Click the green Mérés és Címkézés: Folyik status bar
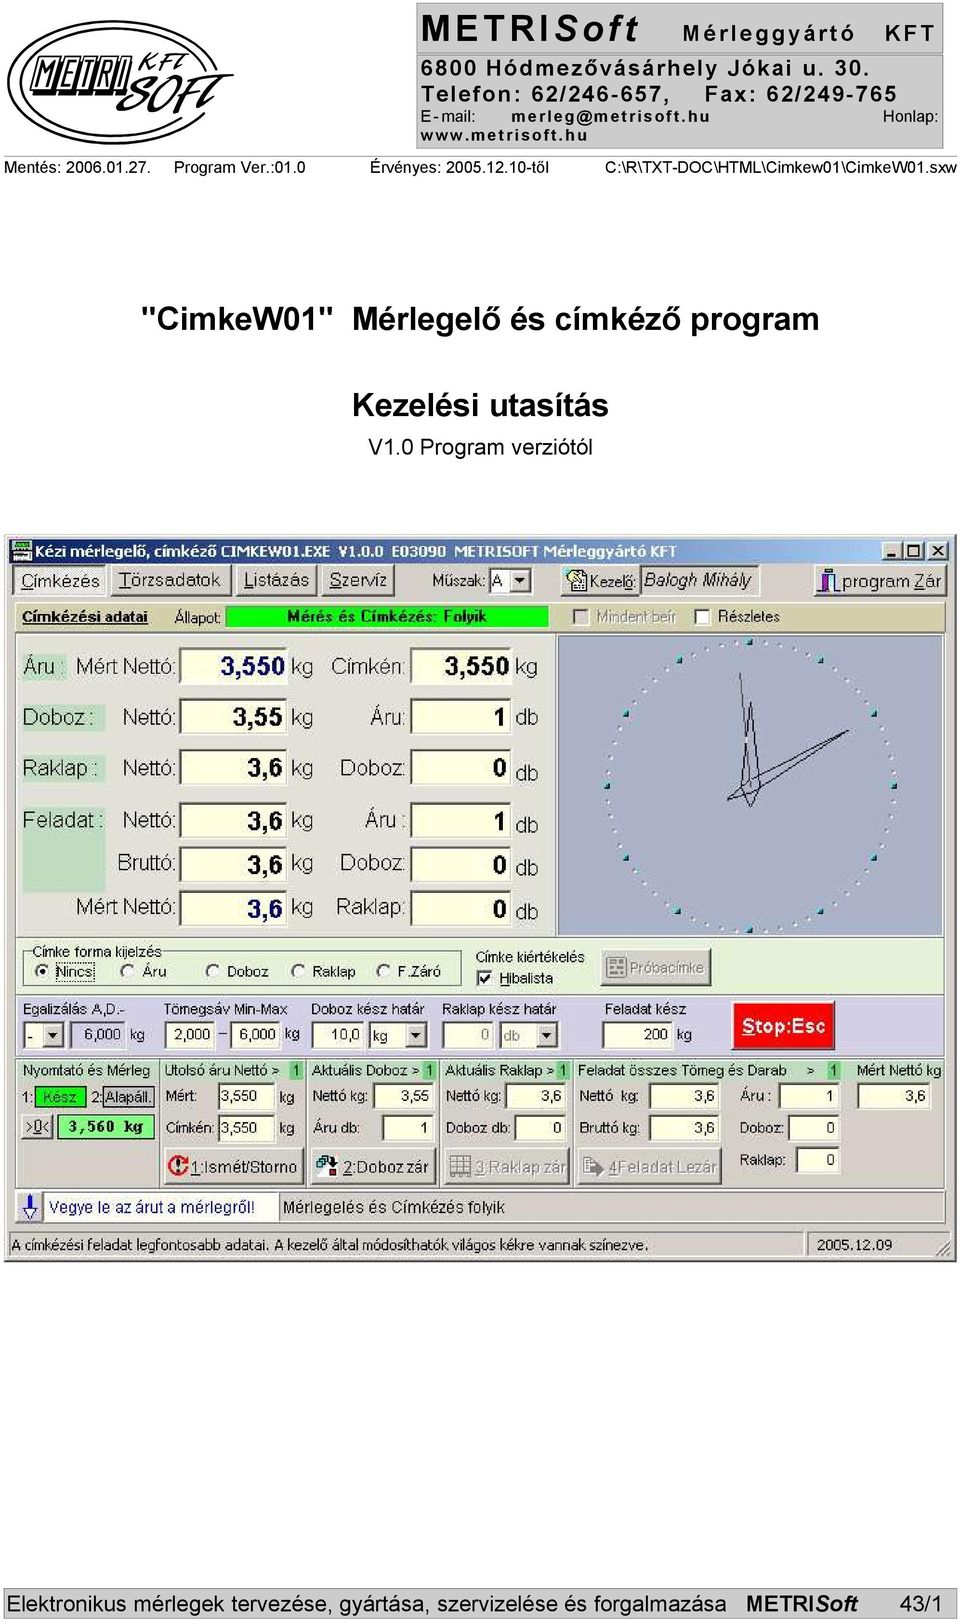The image size is (960, 1622). pos(387,617)
